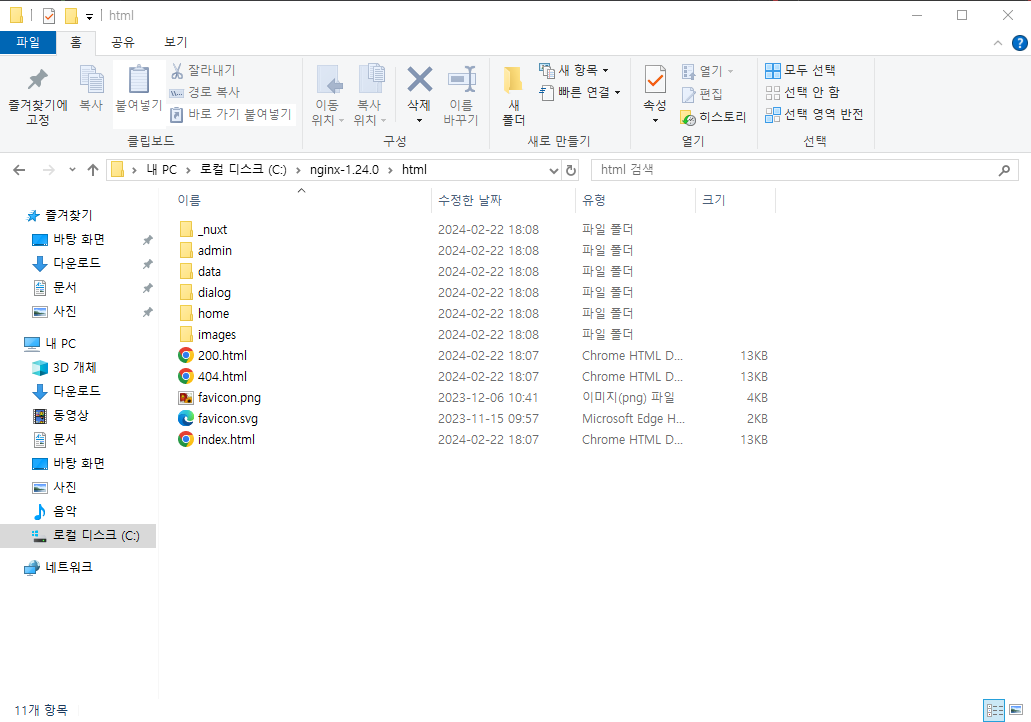The image size is (1031, 722).
Task: Create a 새 폴더 (New folder)
Action: pos(514,96)
